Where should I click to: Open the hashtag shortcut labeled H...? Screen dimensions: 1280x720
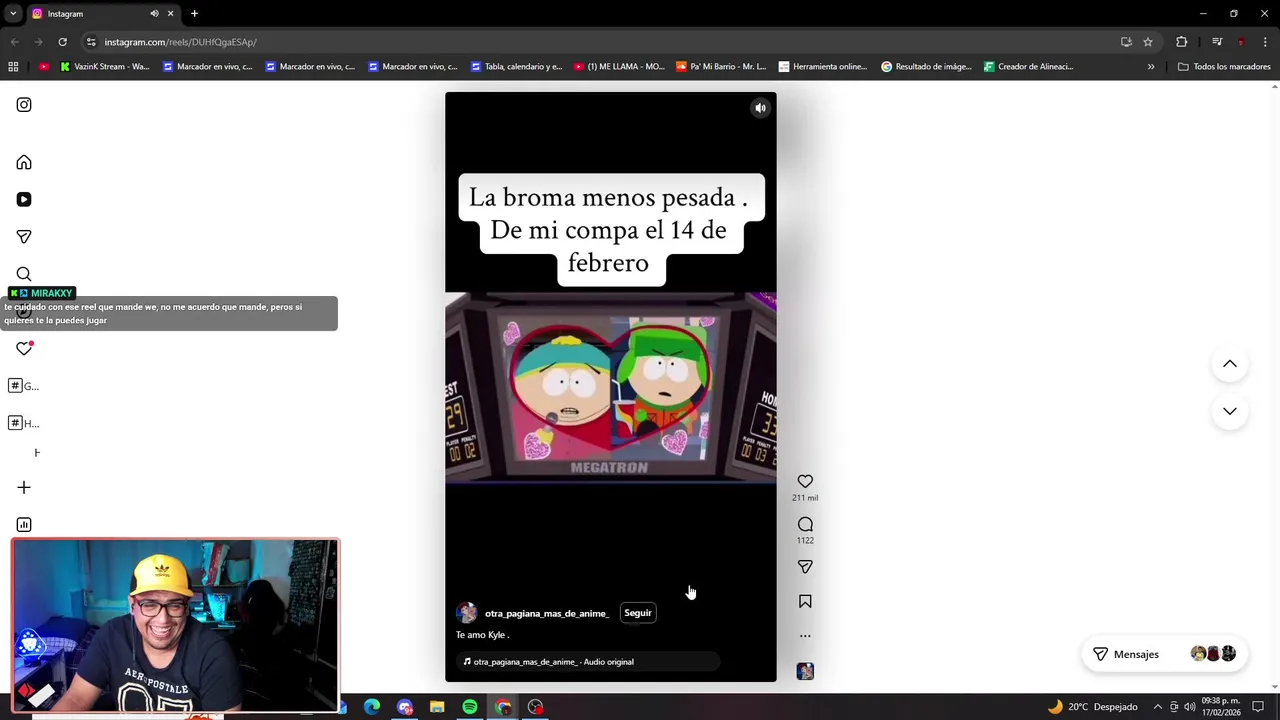tap(23, 423)
